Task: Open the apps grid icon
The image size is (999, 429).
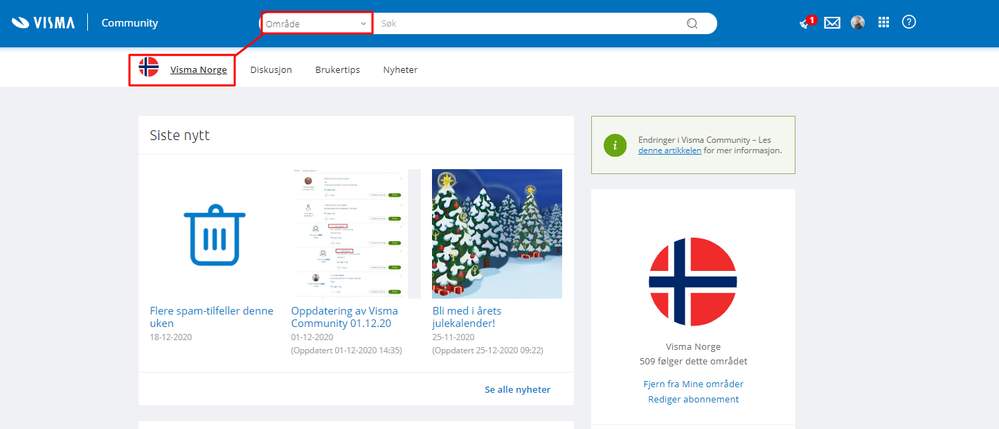Action: pos(883,23)
